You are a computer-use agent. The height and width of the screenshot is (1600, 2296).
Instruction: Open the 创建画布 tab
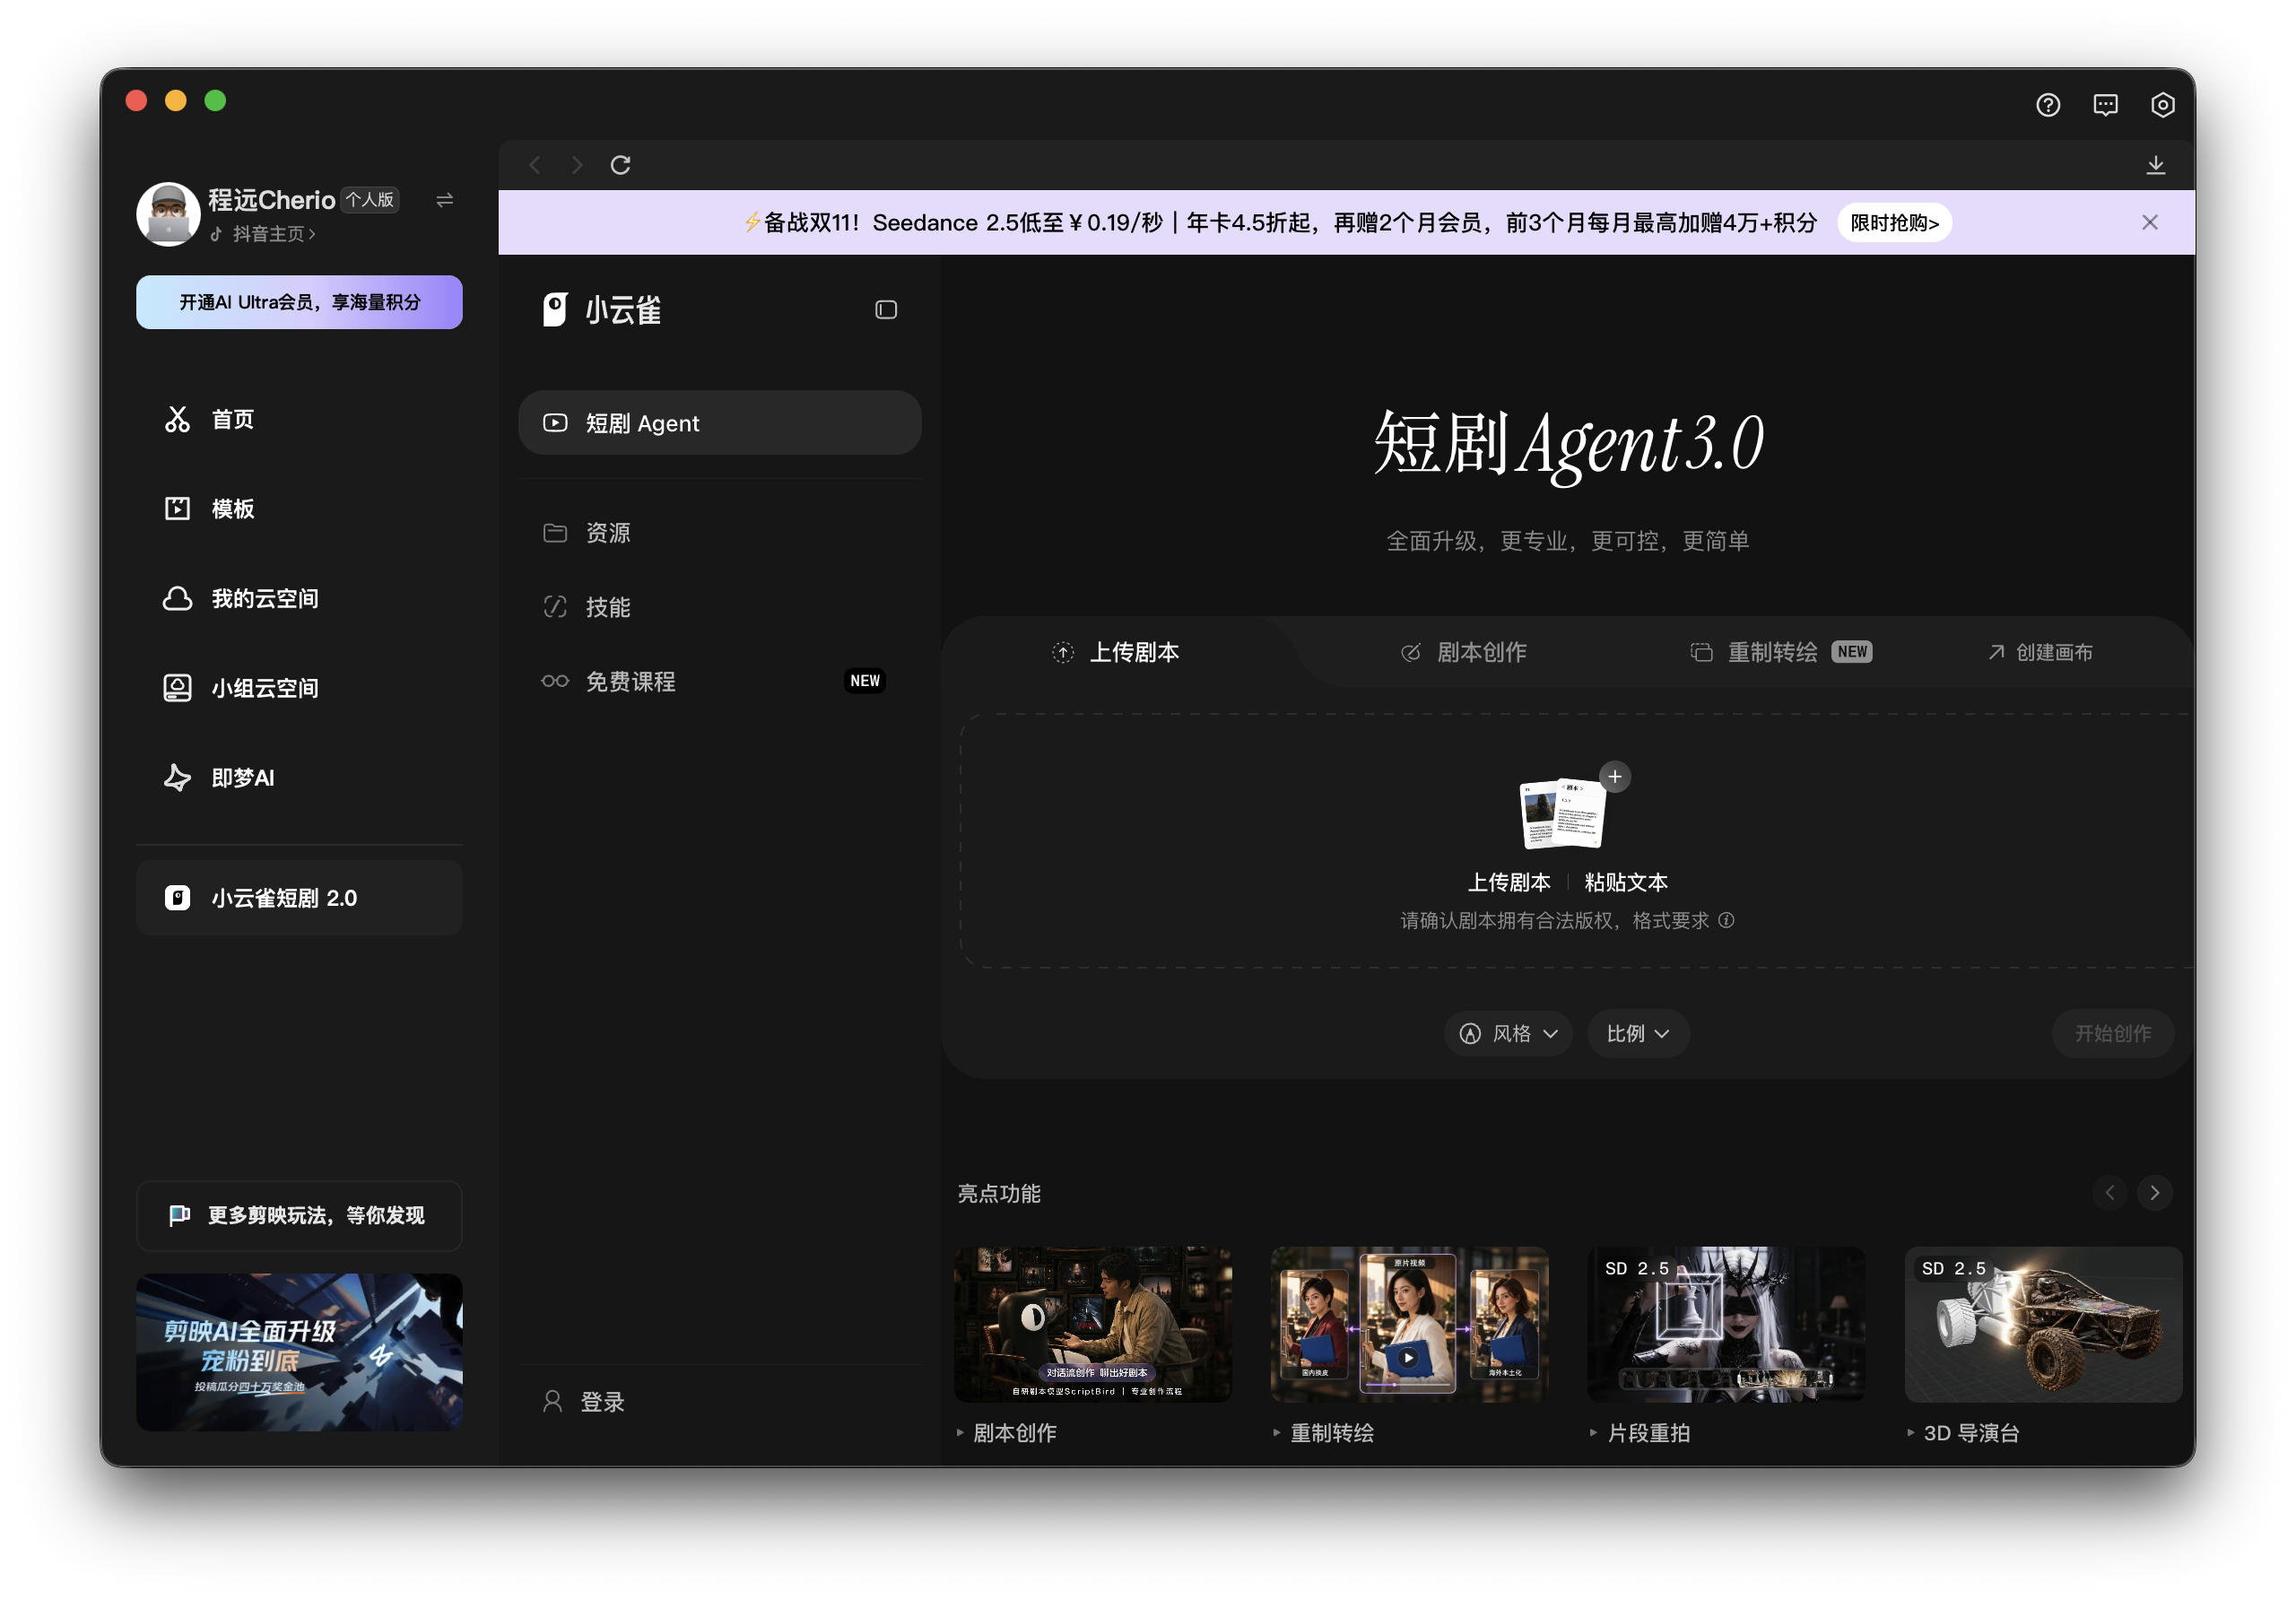click(2040, 652)
